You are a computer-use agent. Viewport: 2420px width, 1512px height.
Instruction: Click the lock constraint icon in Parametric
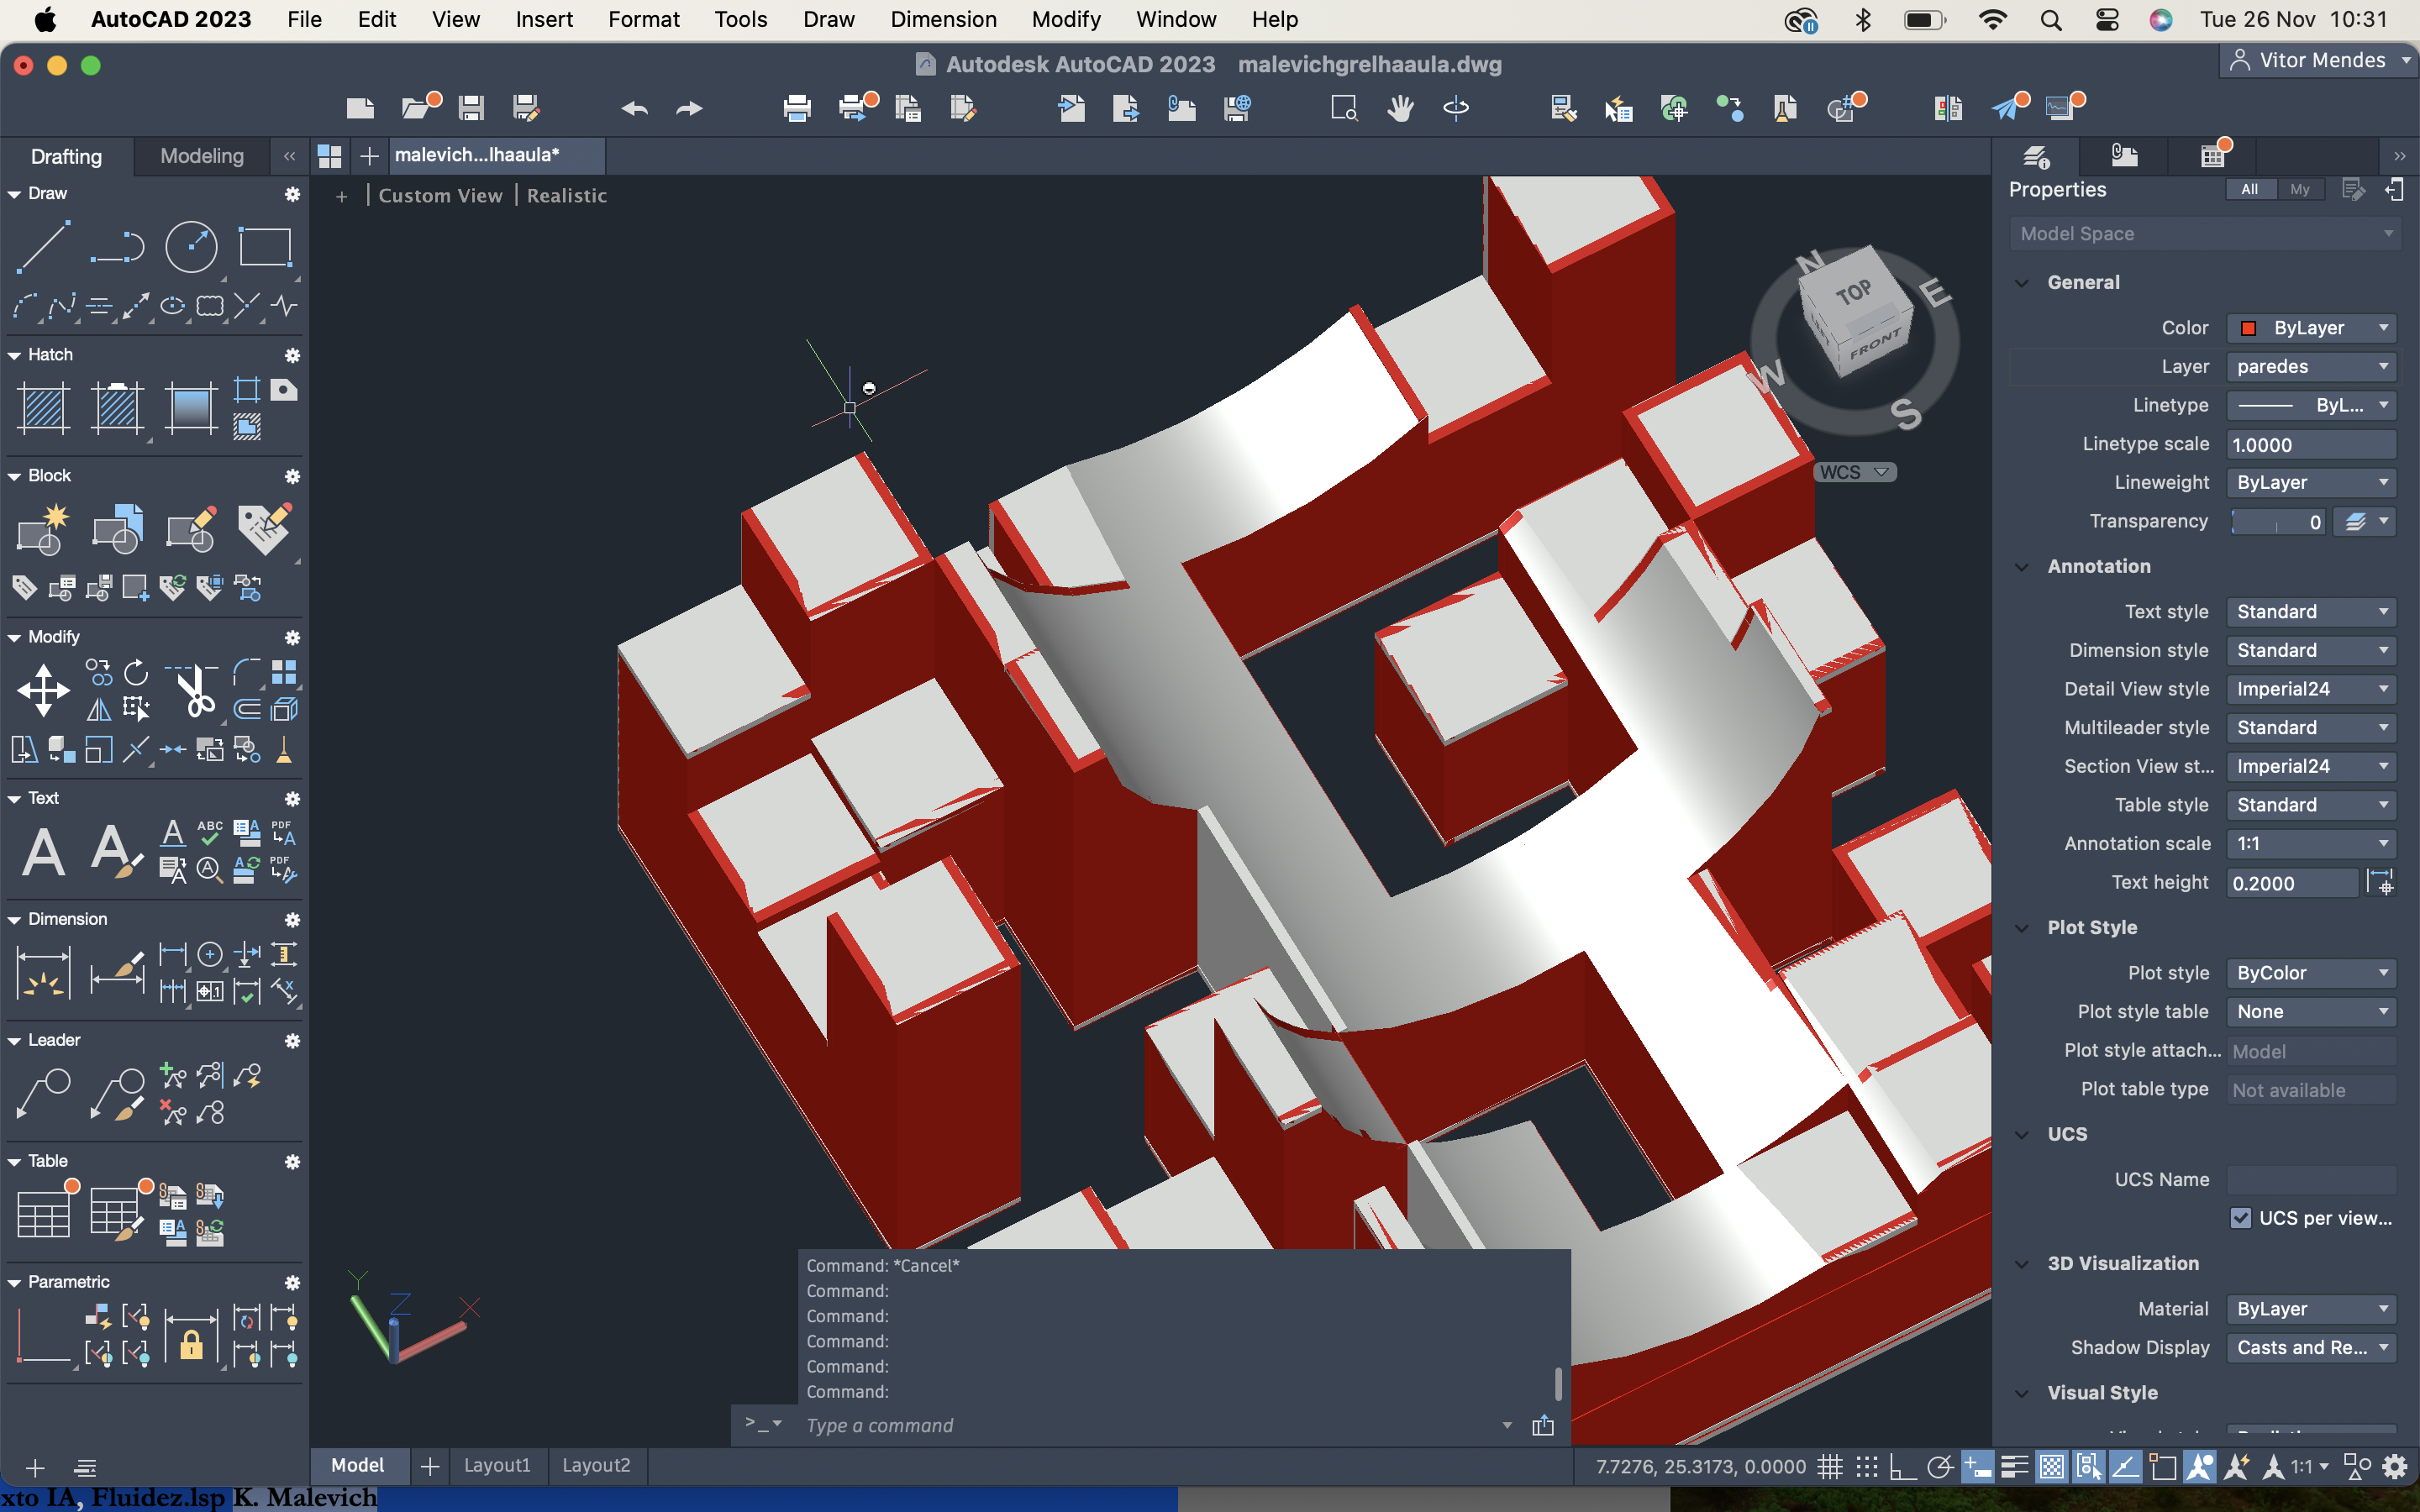[191, 1336]
